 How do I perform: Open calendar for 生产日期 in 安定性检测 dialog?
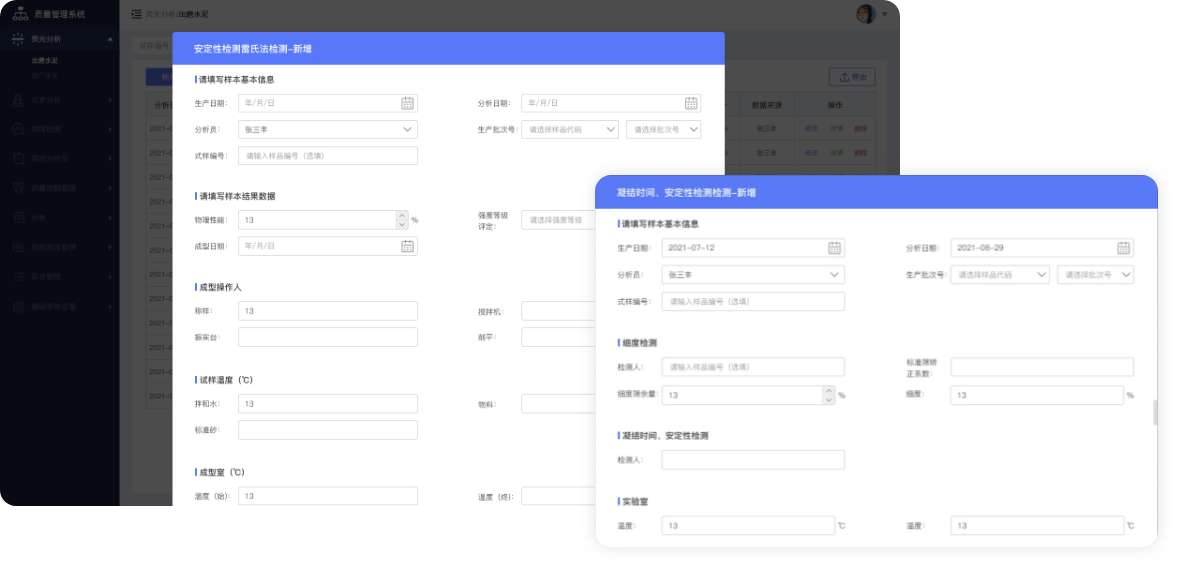point(407,103)
